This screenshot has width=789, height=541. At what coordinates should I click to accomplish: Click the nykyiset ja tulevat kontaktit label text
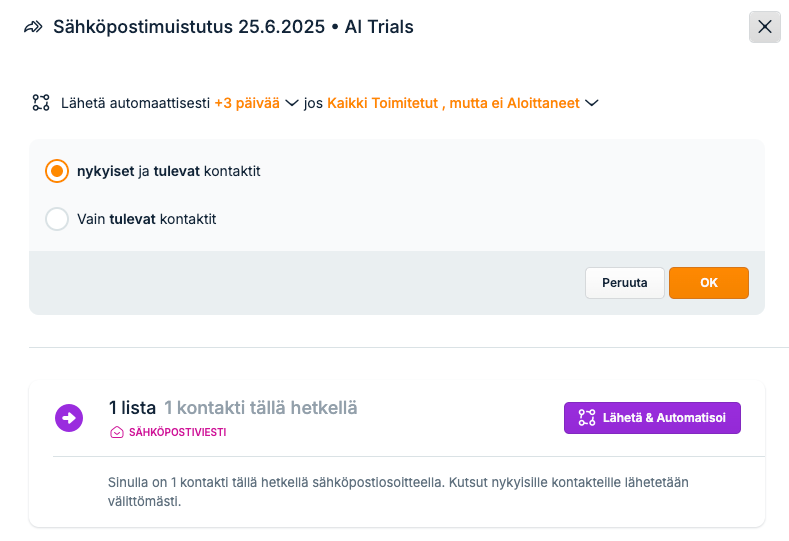coord(169,171)
